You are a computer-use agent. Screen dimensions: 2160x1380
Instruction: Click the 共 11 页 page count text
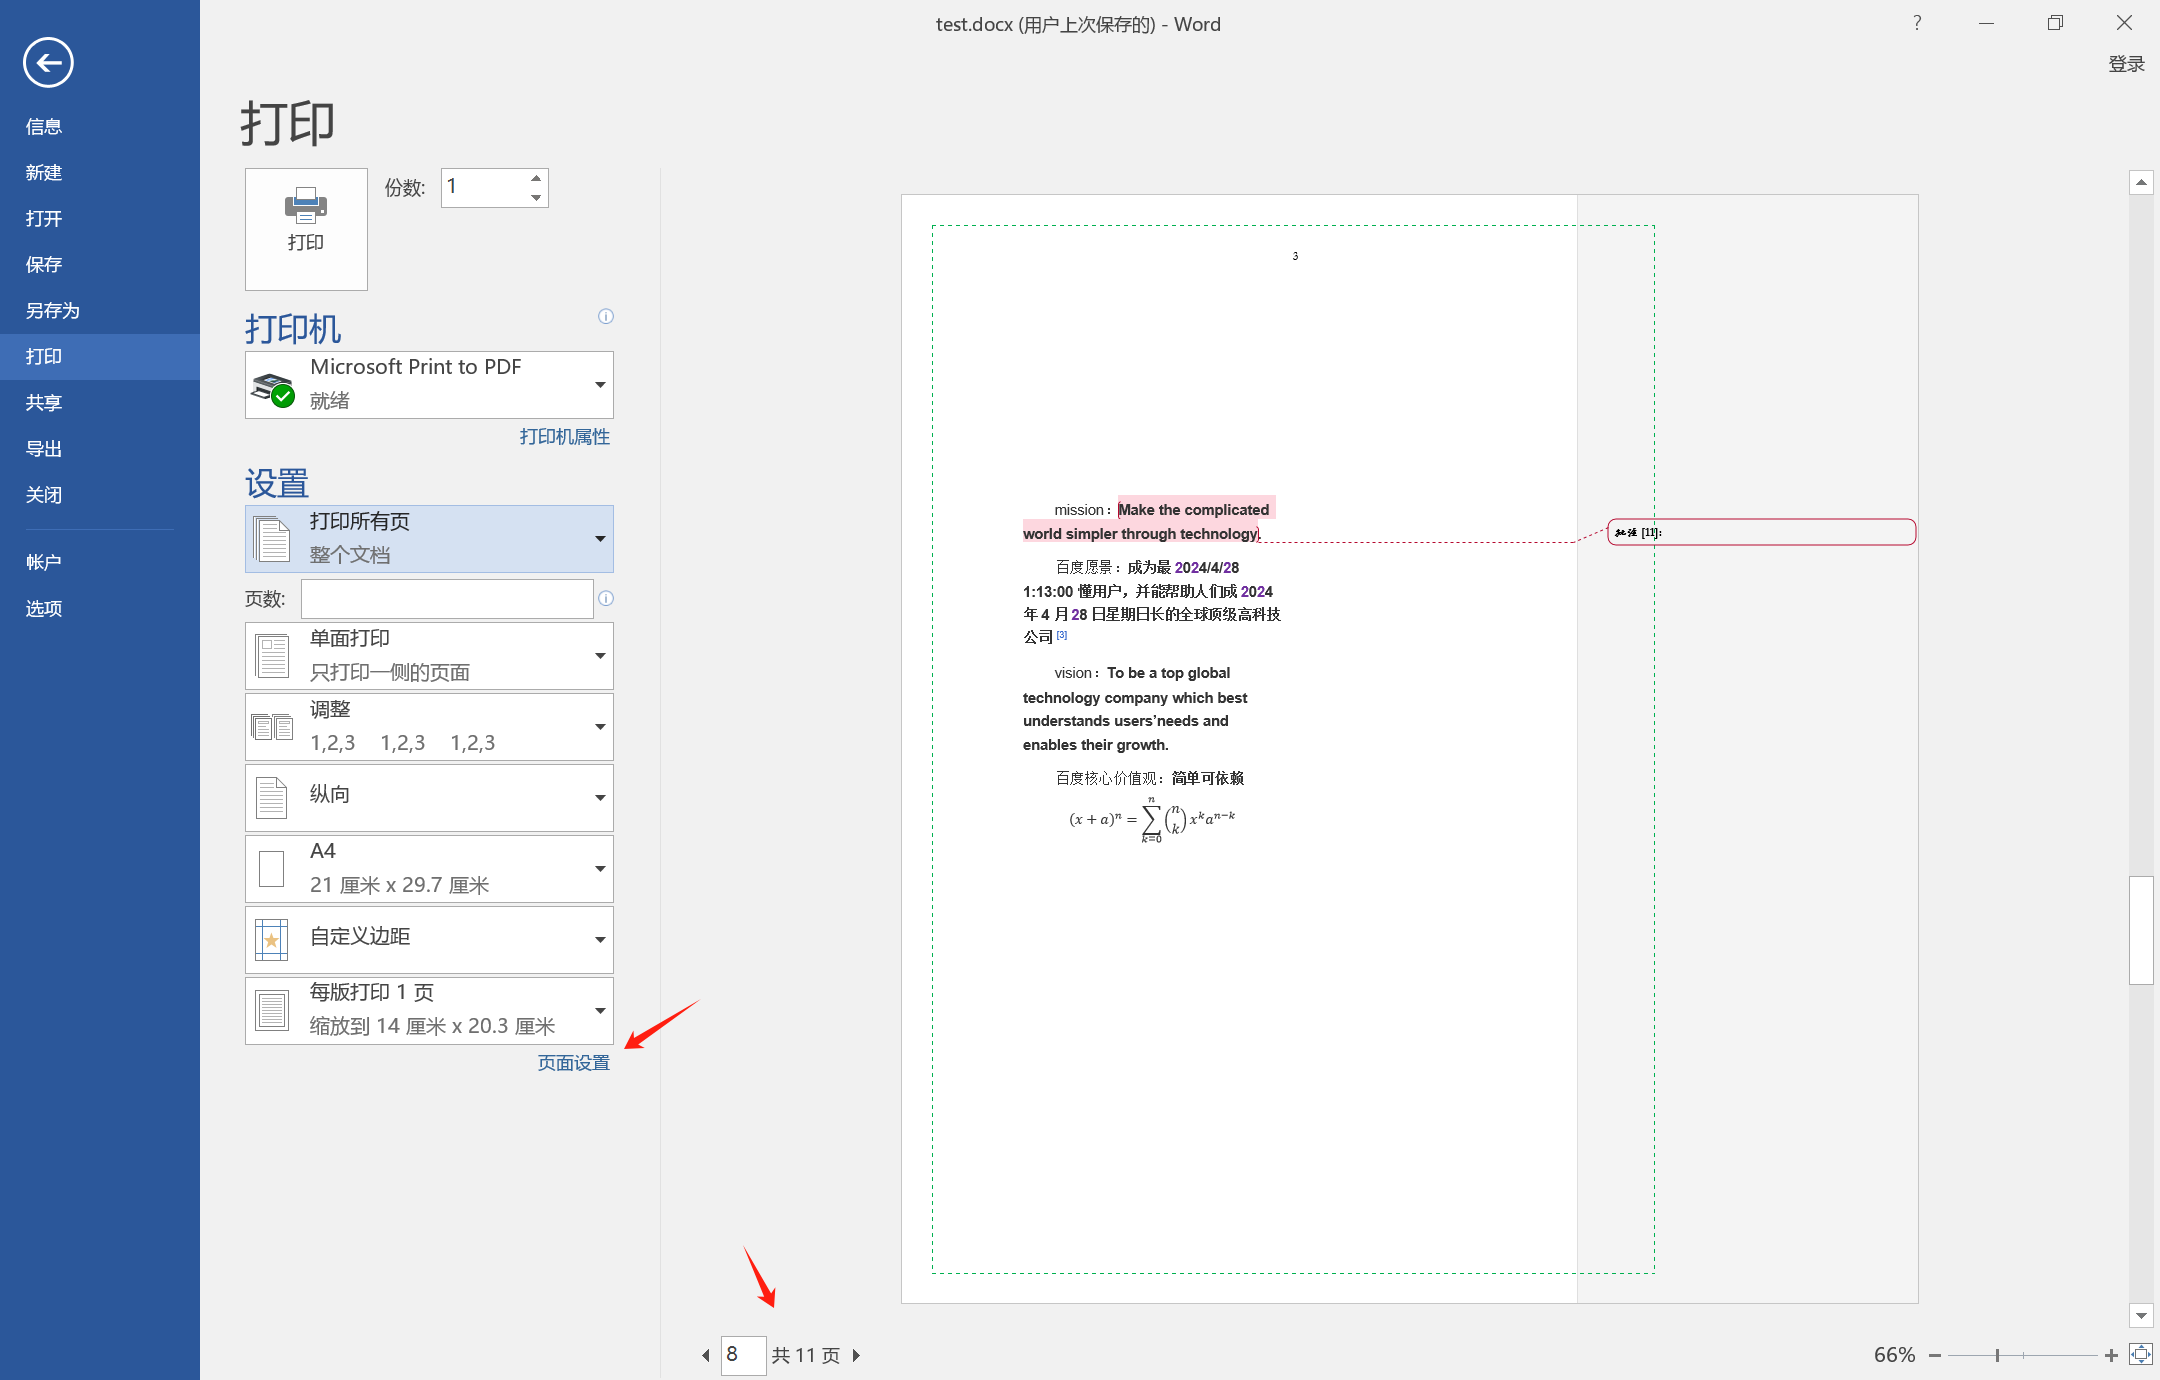[806, 1355]
